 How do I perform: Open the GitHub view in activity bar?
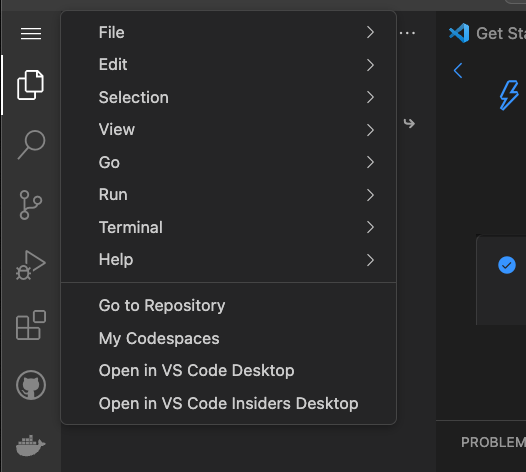tap(31, 385)
